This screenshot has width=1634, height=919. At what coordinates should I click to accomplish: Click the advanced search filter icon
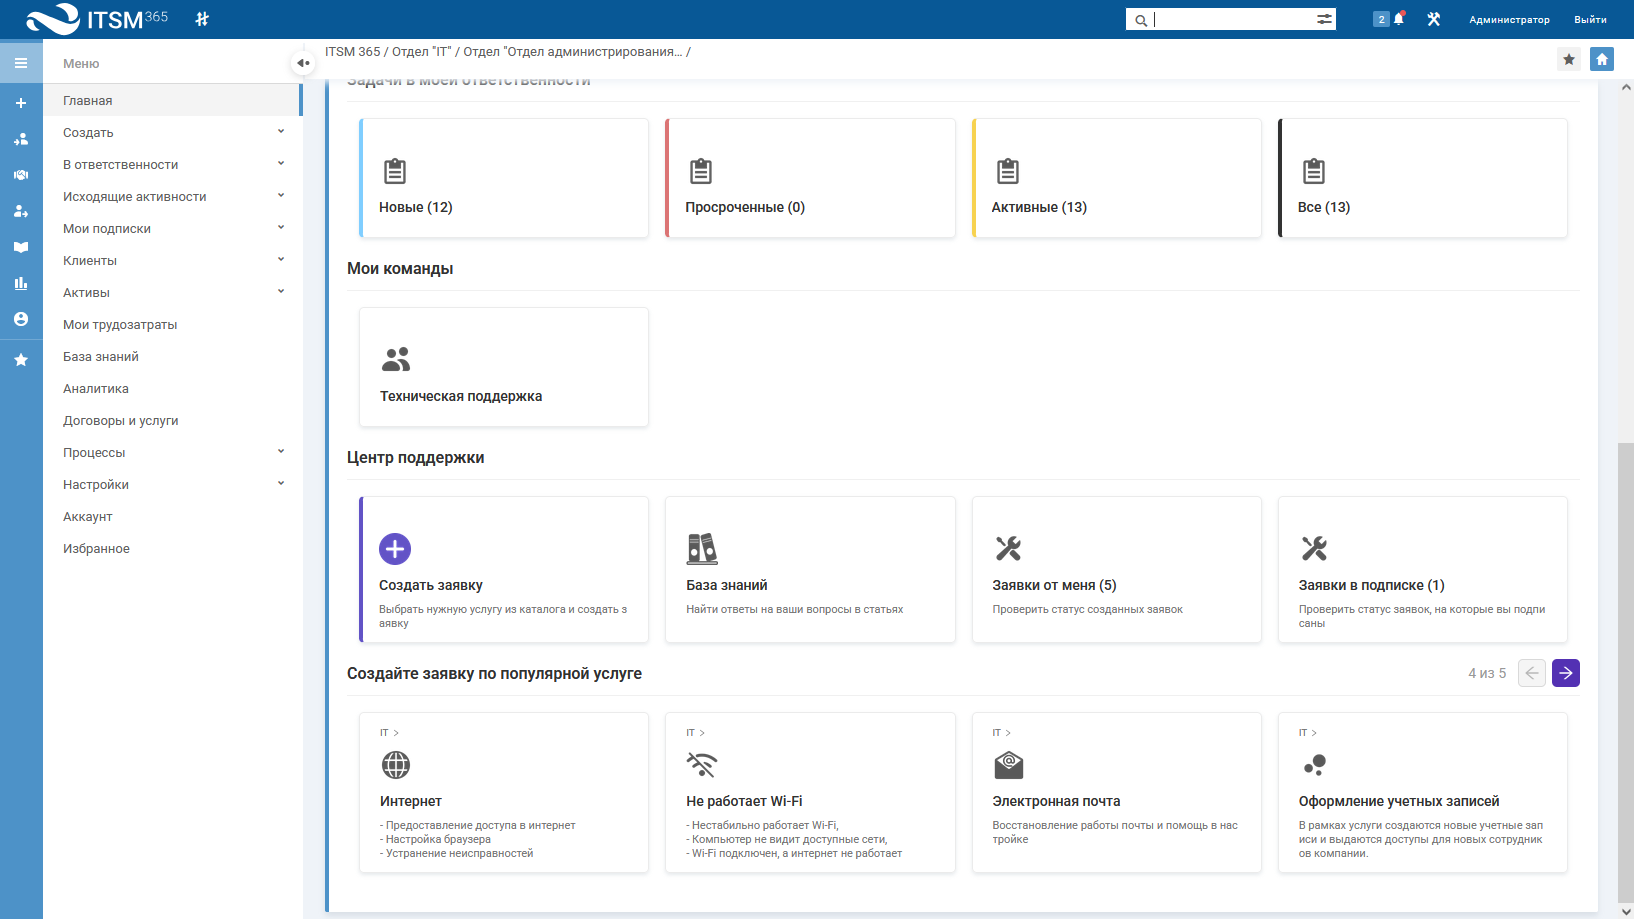pyautogui.click(x=1324, y=19)
